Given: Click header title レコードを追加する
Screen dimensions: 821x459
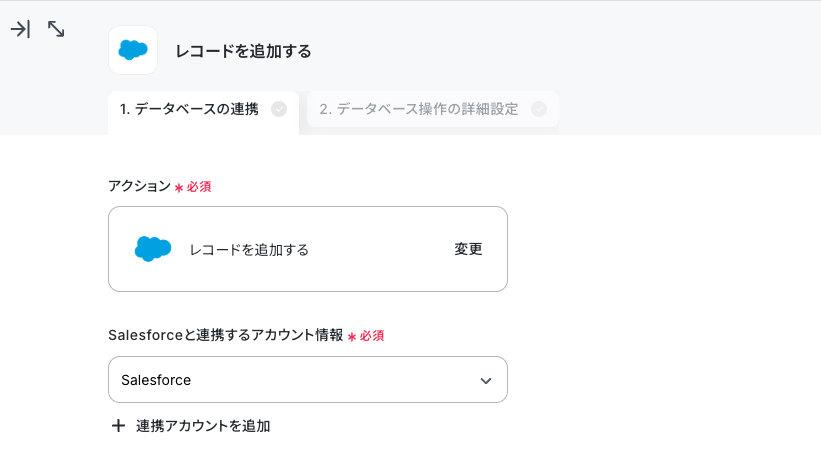Looking at the screenshot, I should click(243, 51).
